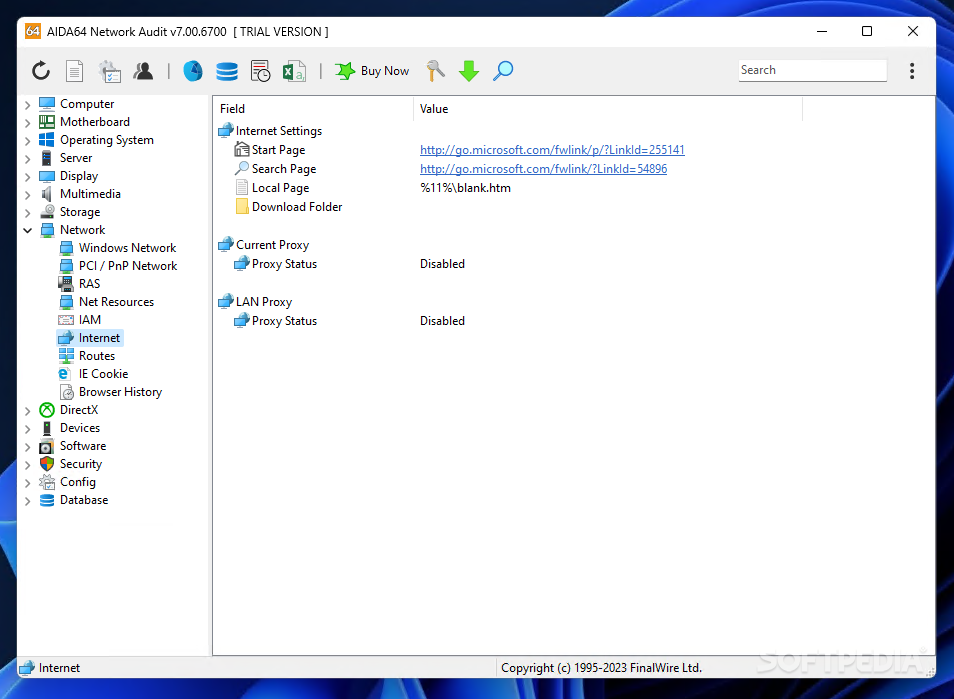This screenshot has height=699, width=954.
Task: Click the user silhouette toolbar icon
Action: pyautogui.click(x=144, y=71)
